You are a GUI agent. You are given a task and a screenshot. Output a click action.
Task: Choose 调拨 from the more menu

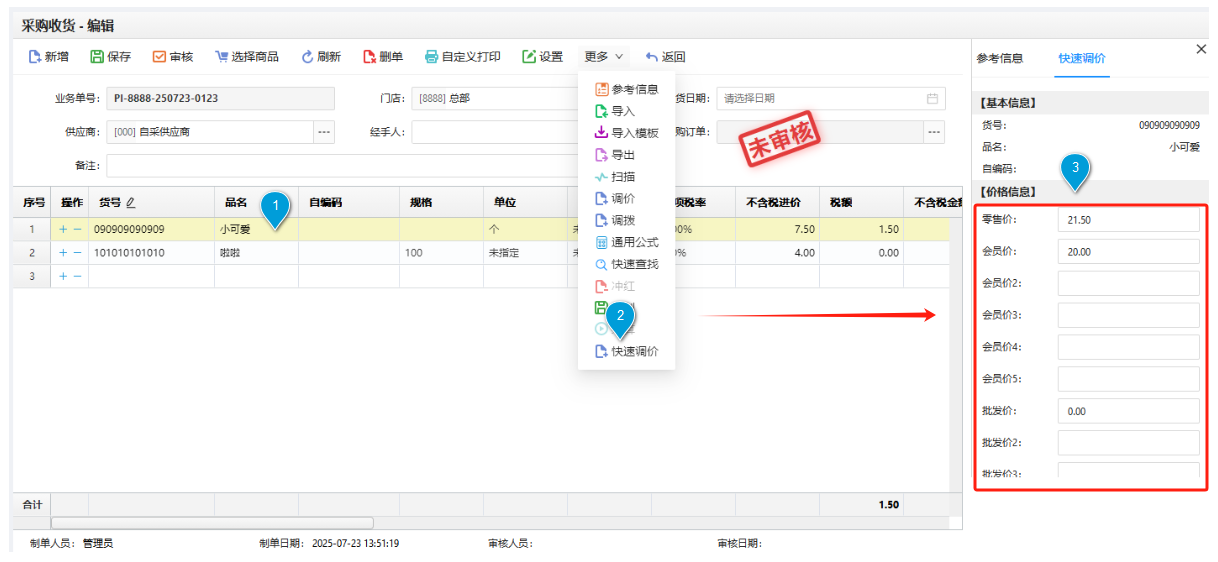614,220
